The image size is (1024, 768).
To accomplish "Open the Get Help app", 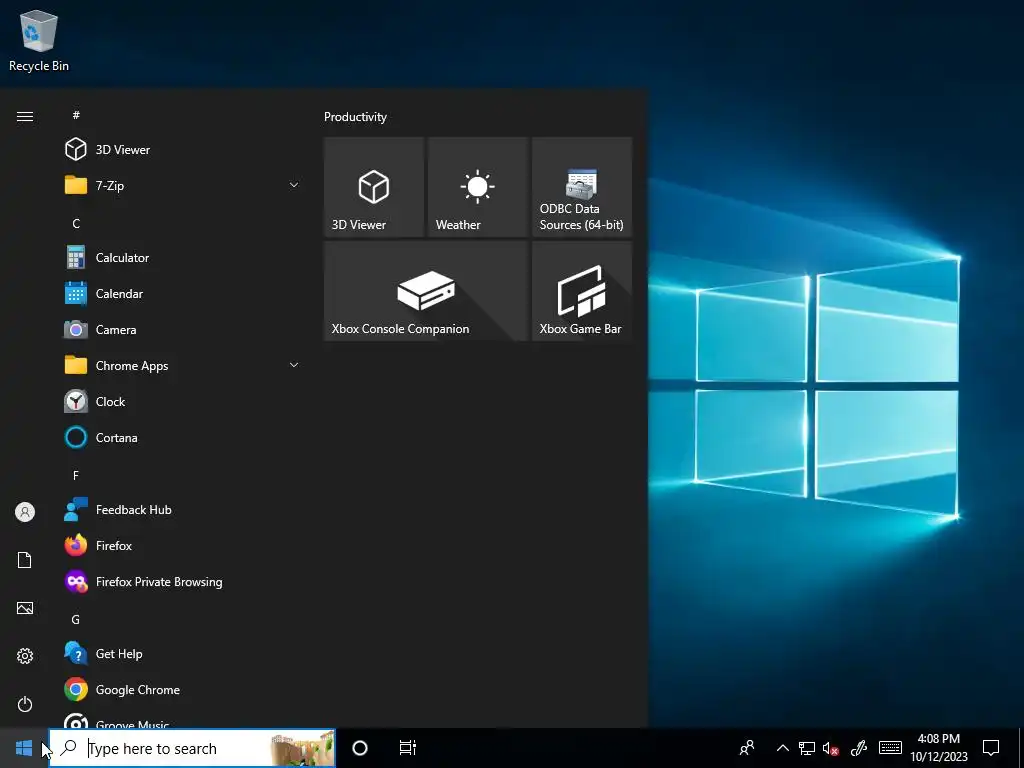I will coord(182,653).
